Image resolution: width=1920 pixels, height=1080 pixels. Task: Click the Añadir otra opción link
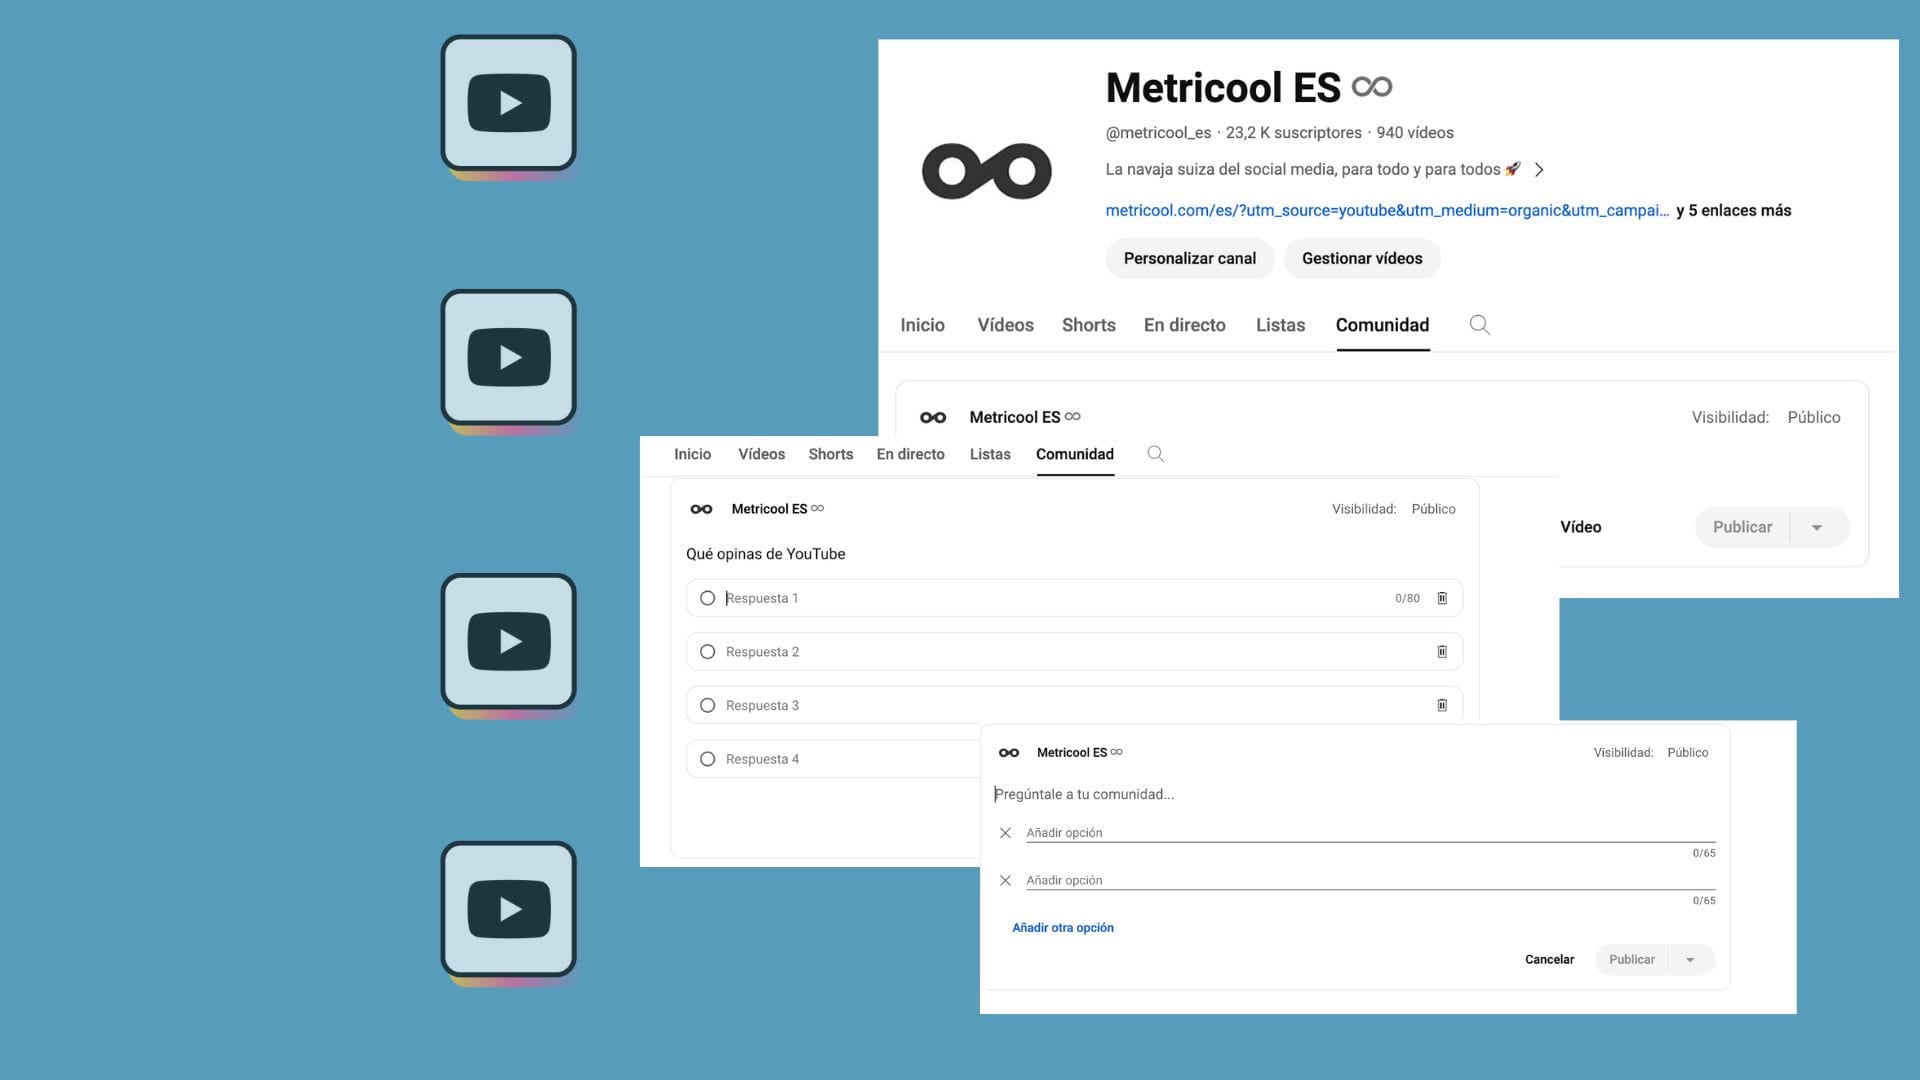click(1062, 928)
